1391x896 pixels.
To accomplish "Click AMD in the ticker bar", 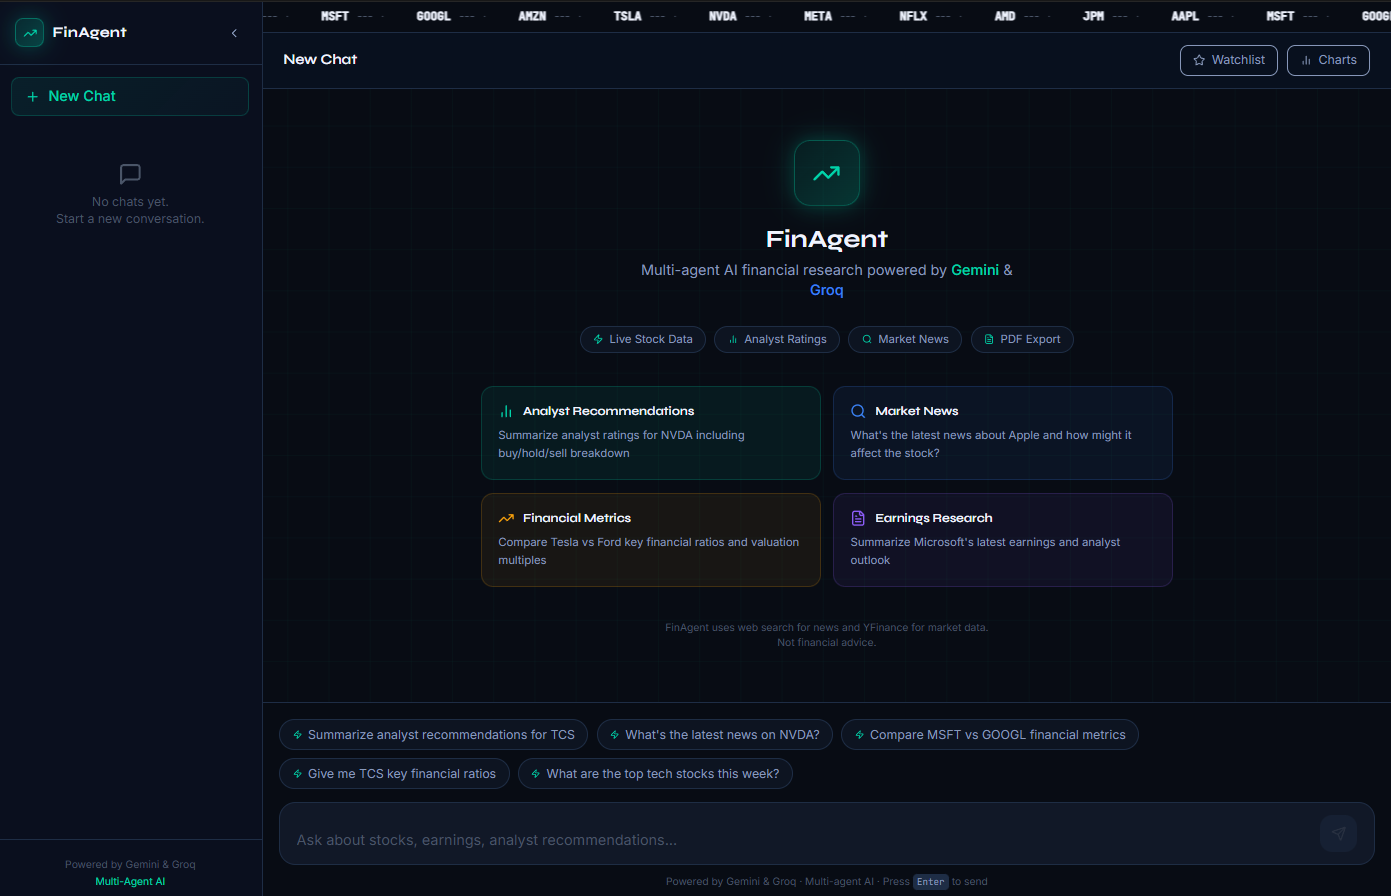I will tap(1005, 16).
